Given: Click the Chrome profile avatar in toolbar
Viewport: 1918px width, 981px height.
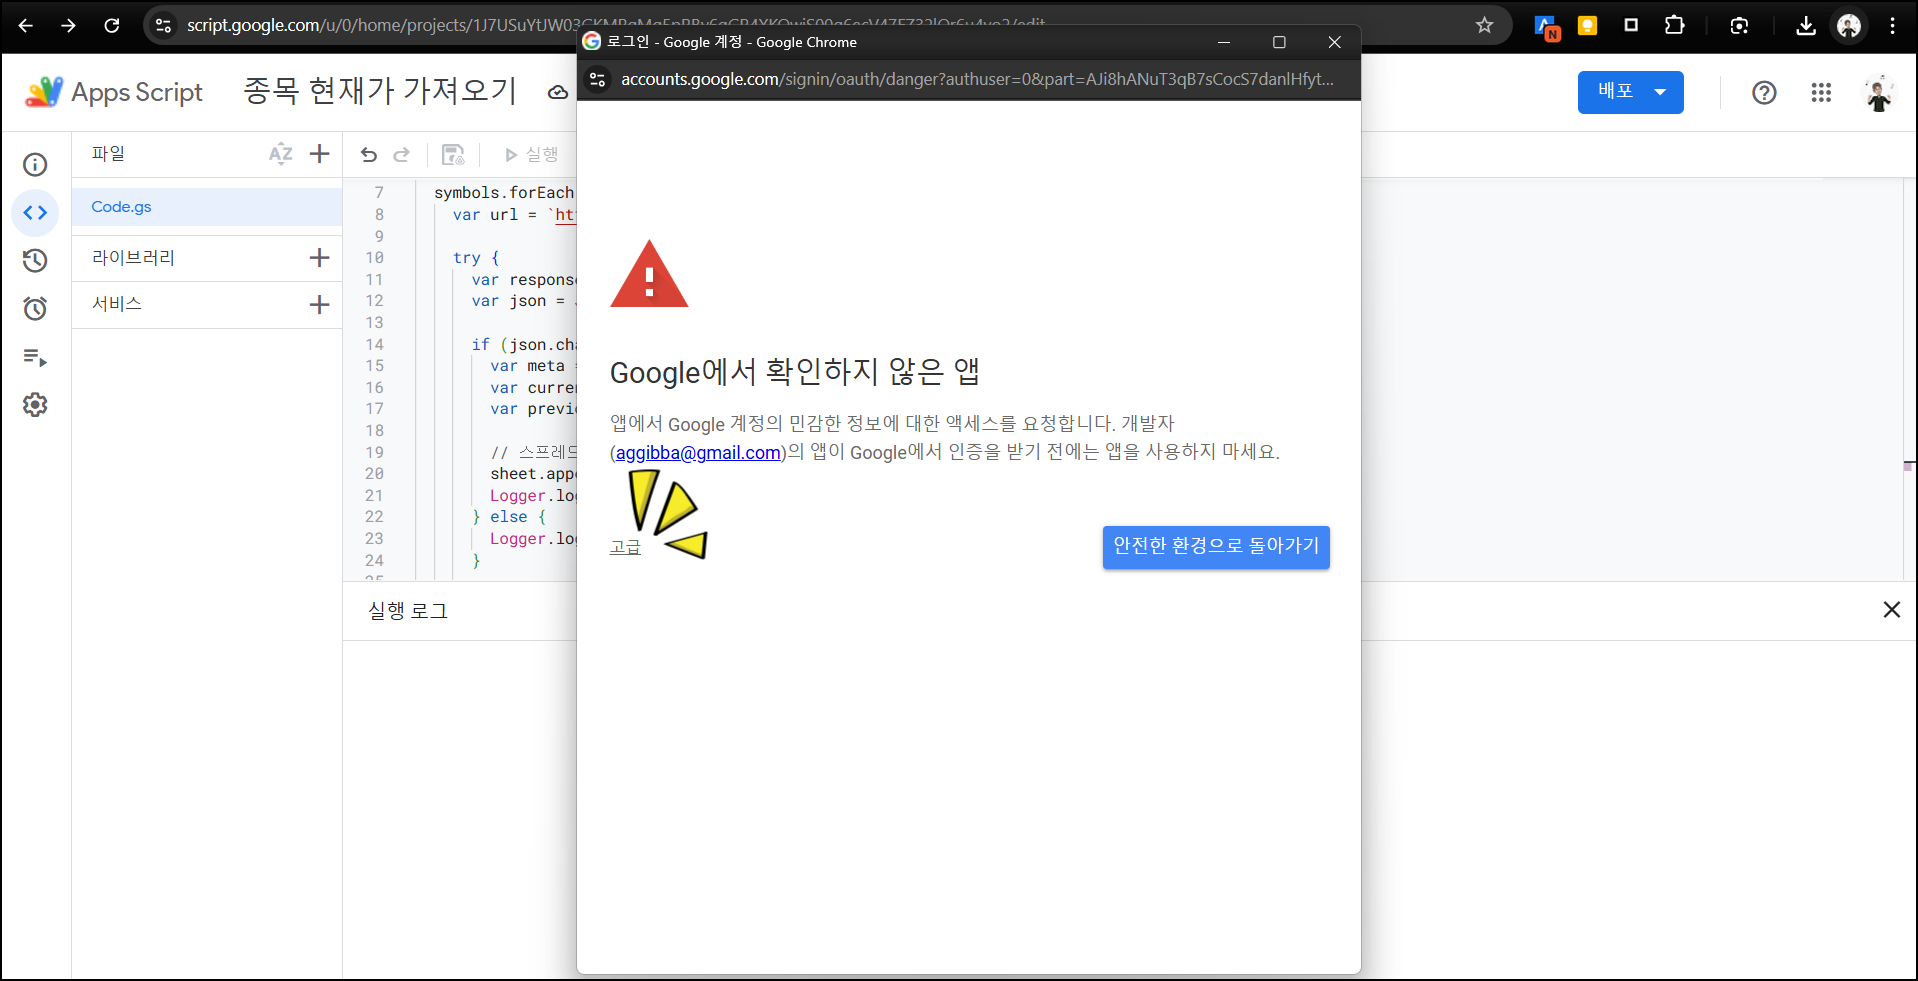Looking at the screenshot, I should 1849,26.
